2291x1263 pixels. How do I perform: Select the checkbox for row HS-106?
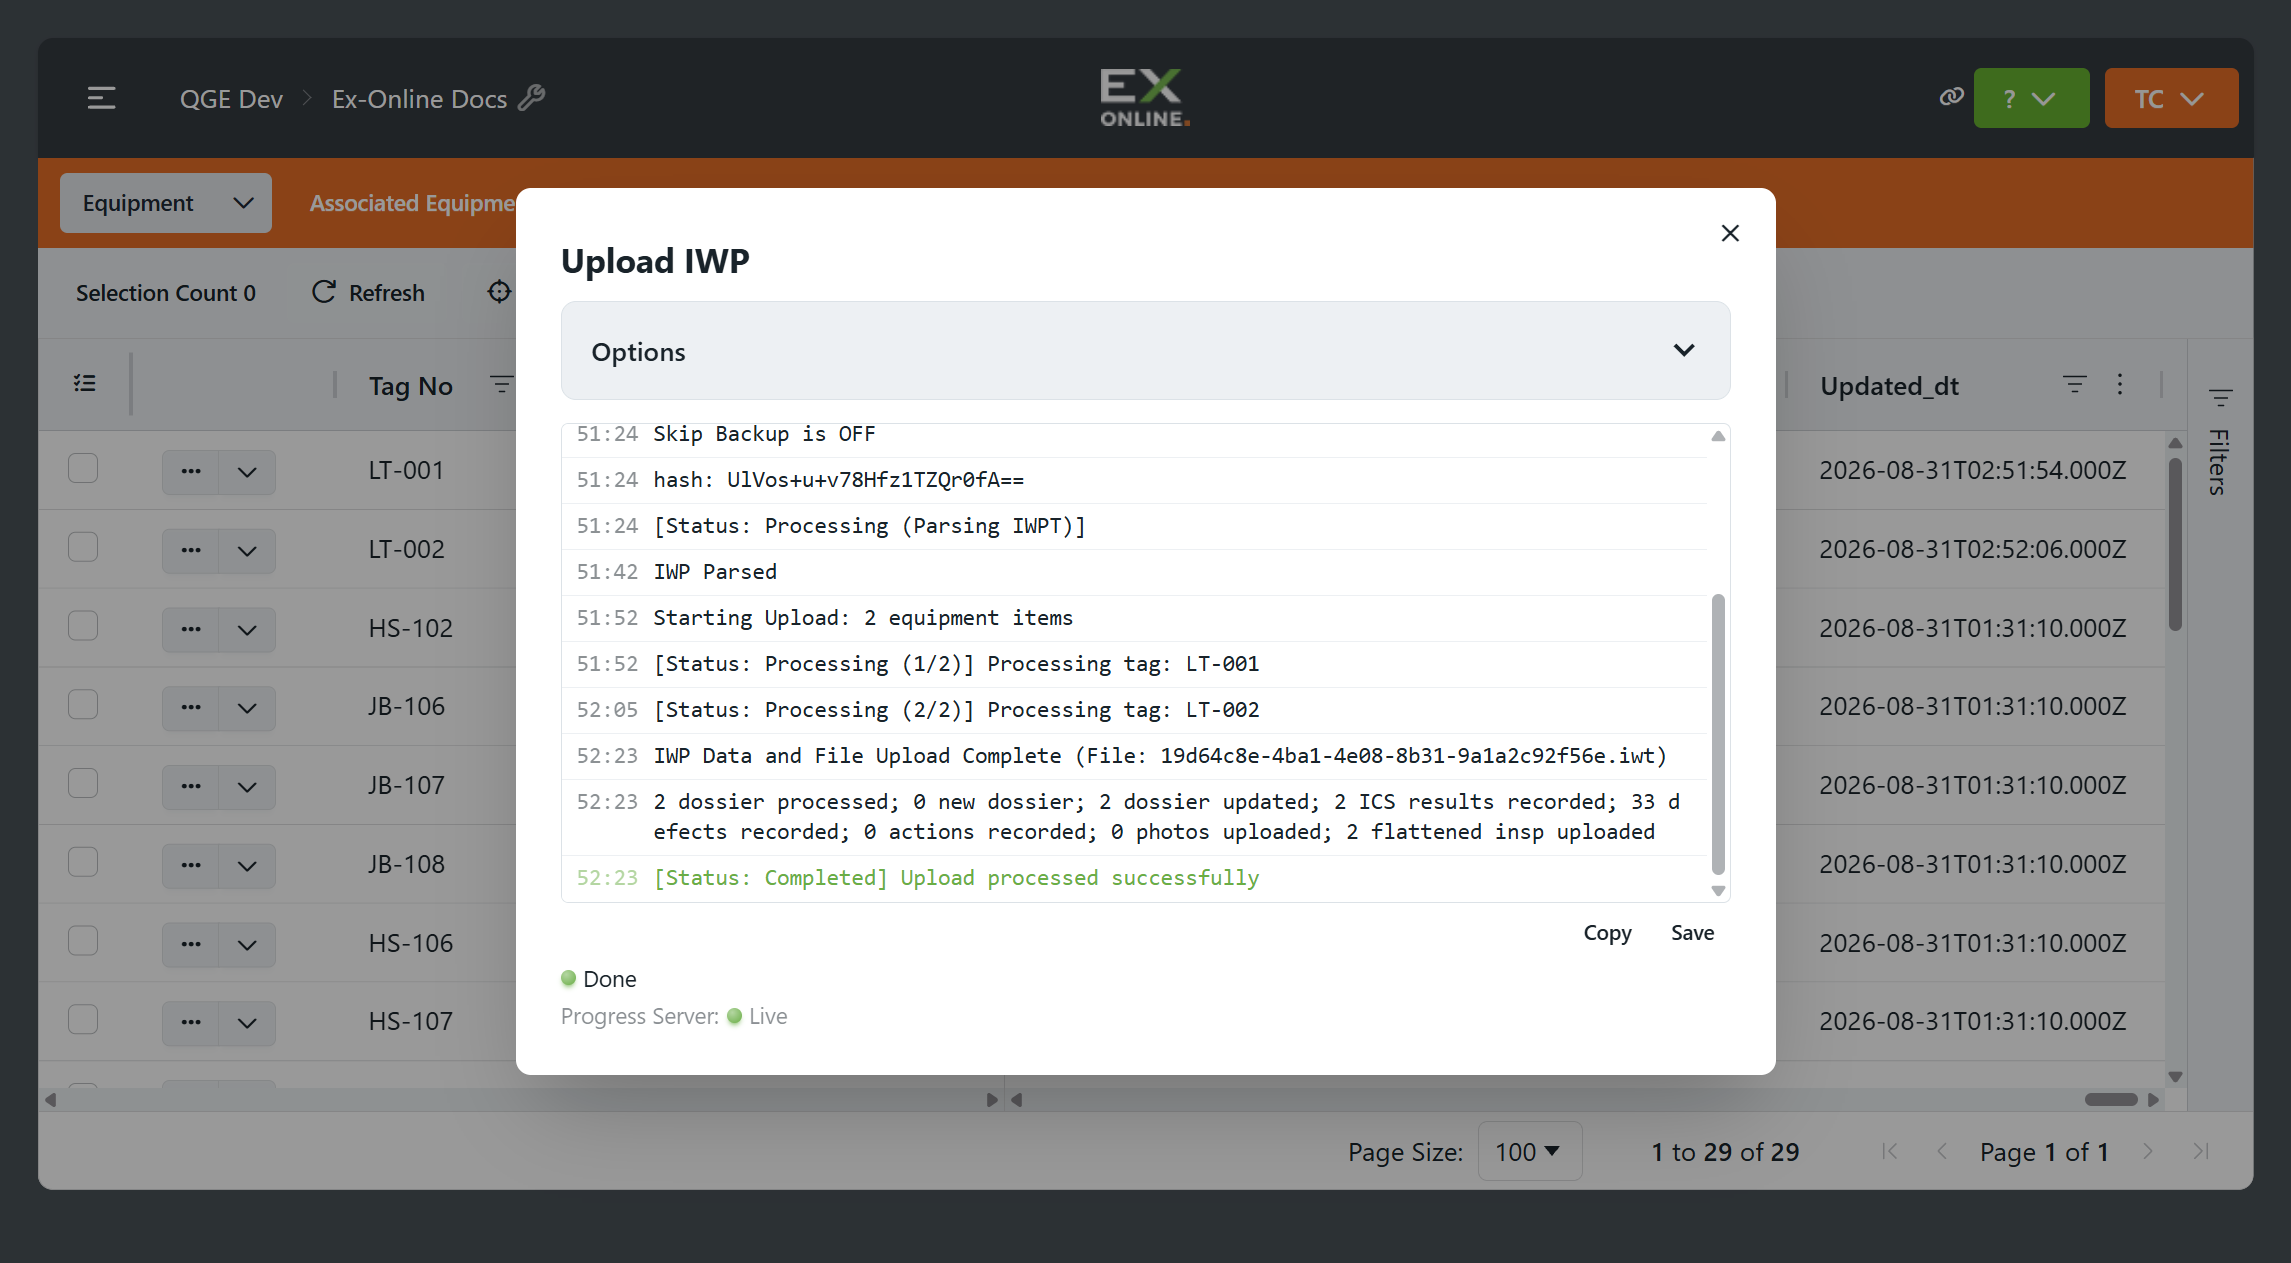[83, 941]
